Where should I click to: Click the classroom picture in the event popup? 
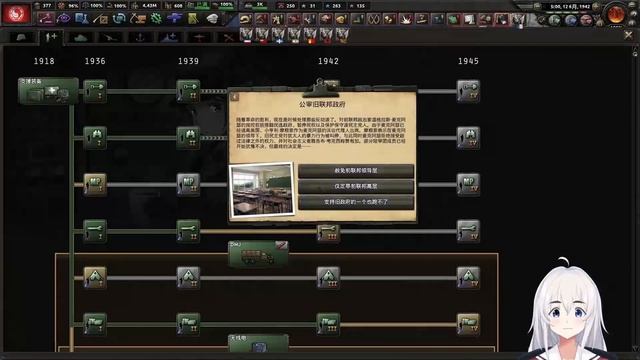(x=261, y=189)
